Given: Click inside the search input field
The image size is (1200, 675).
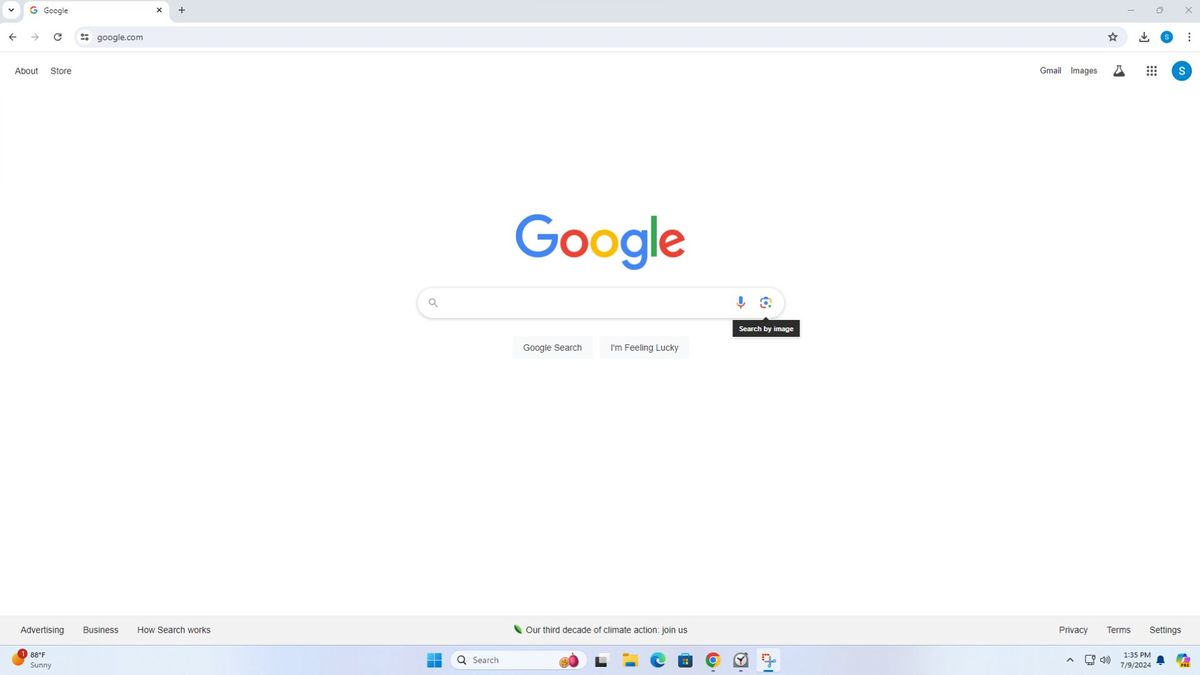Looking at the screenshot, I should tap(580, 302).
